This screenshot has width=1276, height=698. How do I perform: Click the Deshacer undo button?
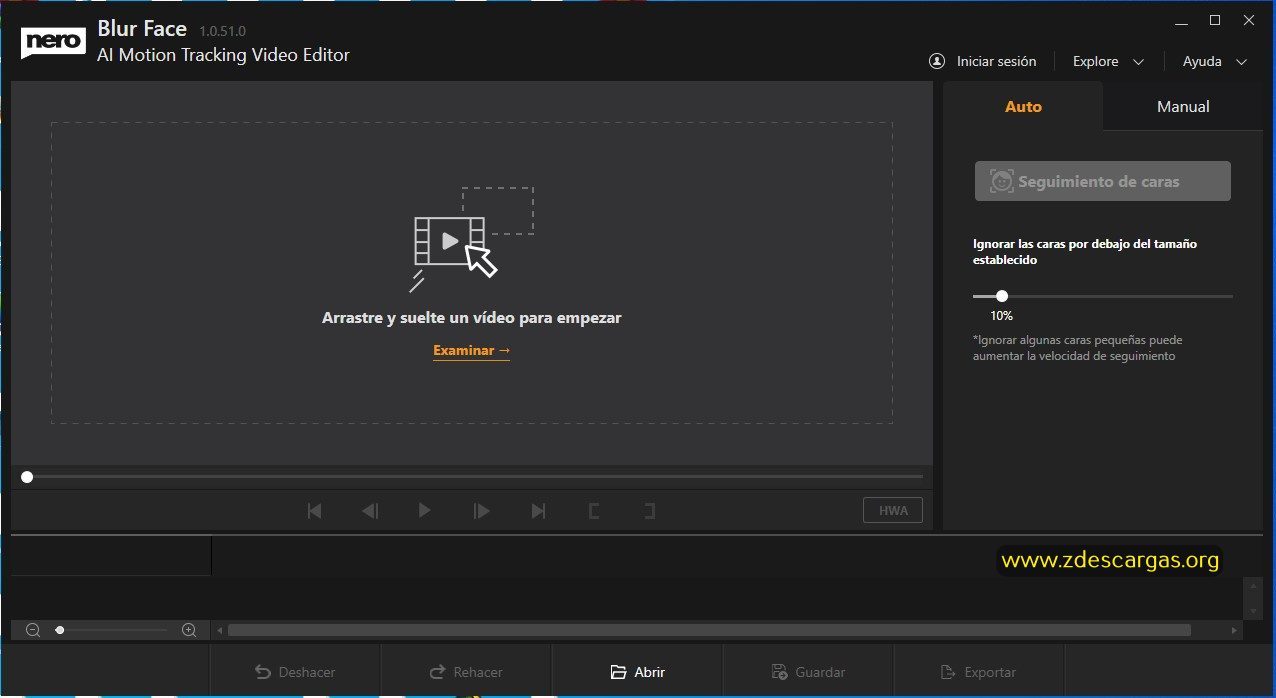[x=295, y=672]
